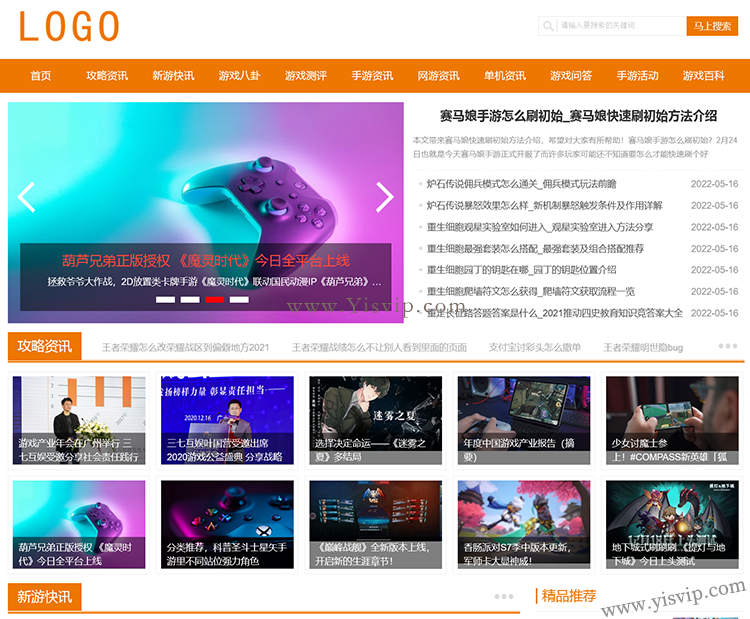Image resolution: width=750 pixels, height=619 pixels.
Task: Open 王者荣耀怎么改荣耀战区 link
Action: (x=186, y=347)
